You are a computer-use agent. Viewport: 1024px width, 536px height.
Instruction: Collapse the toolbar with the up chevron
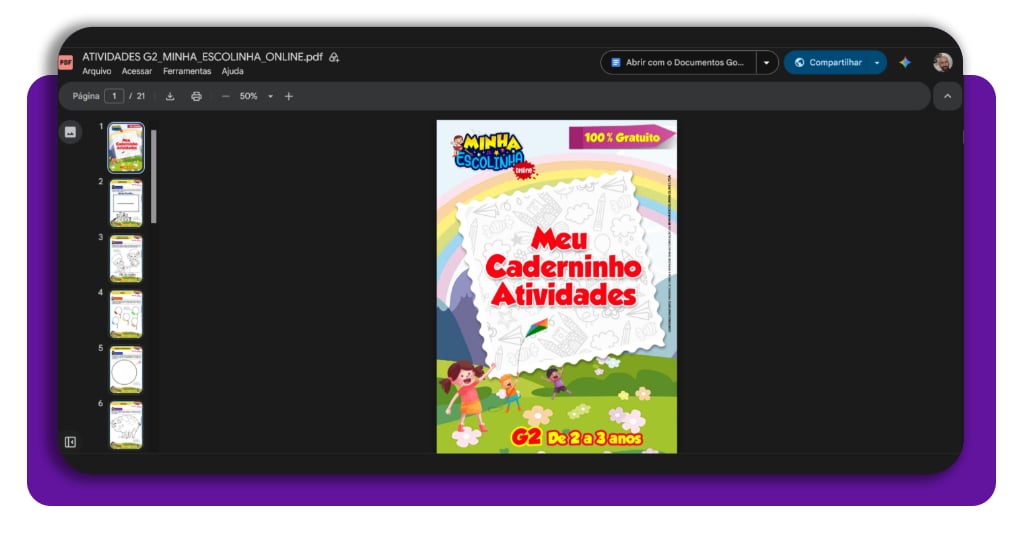[948, 96]
